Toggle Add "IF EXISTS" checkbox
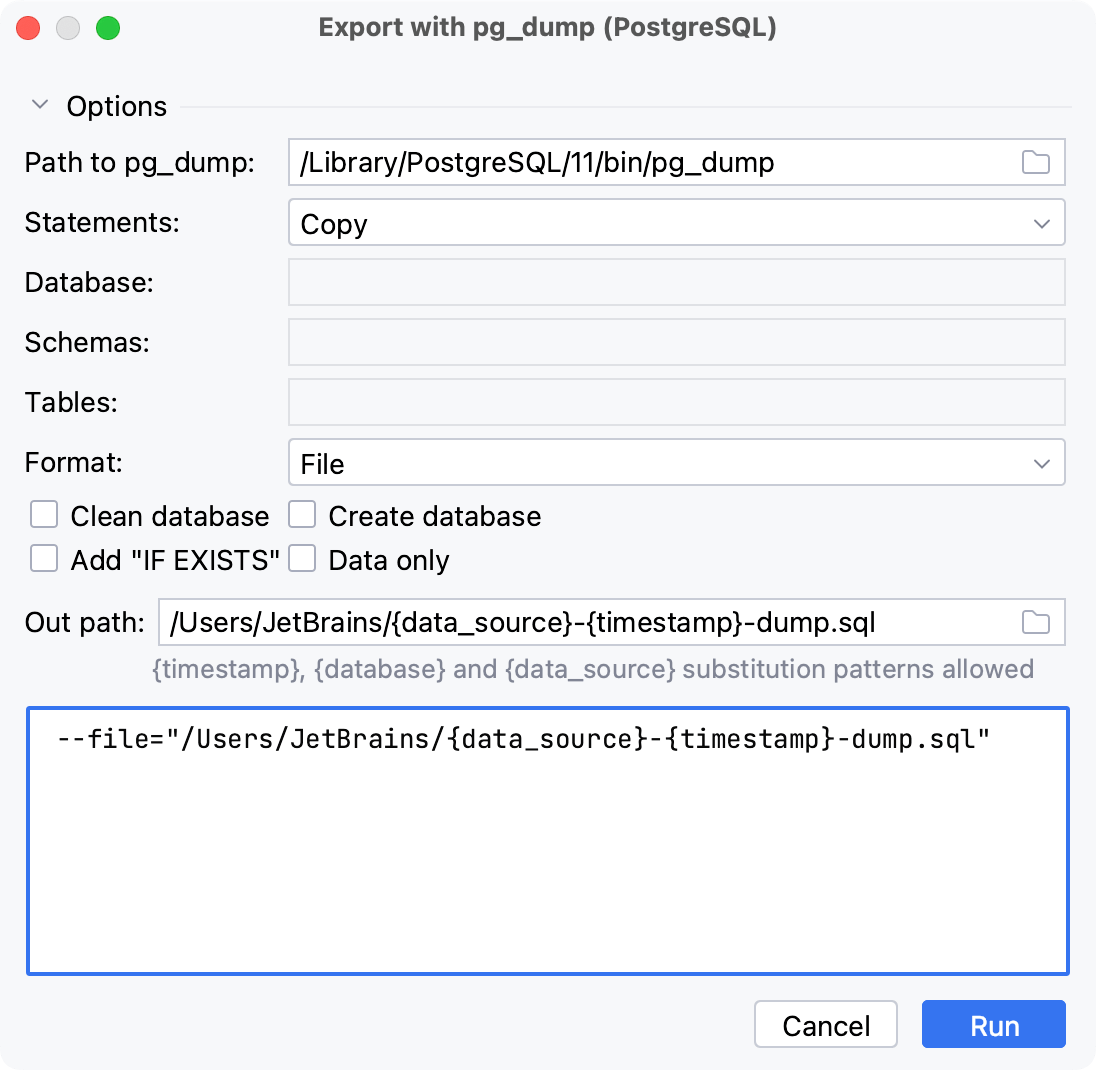Image resolution: width=1096 pixels, height=1070 pixels. point(44,559)
